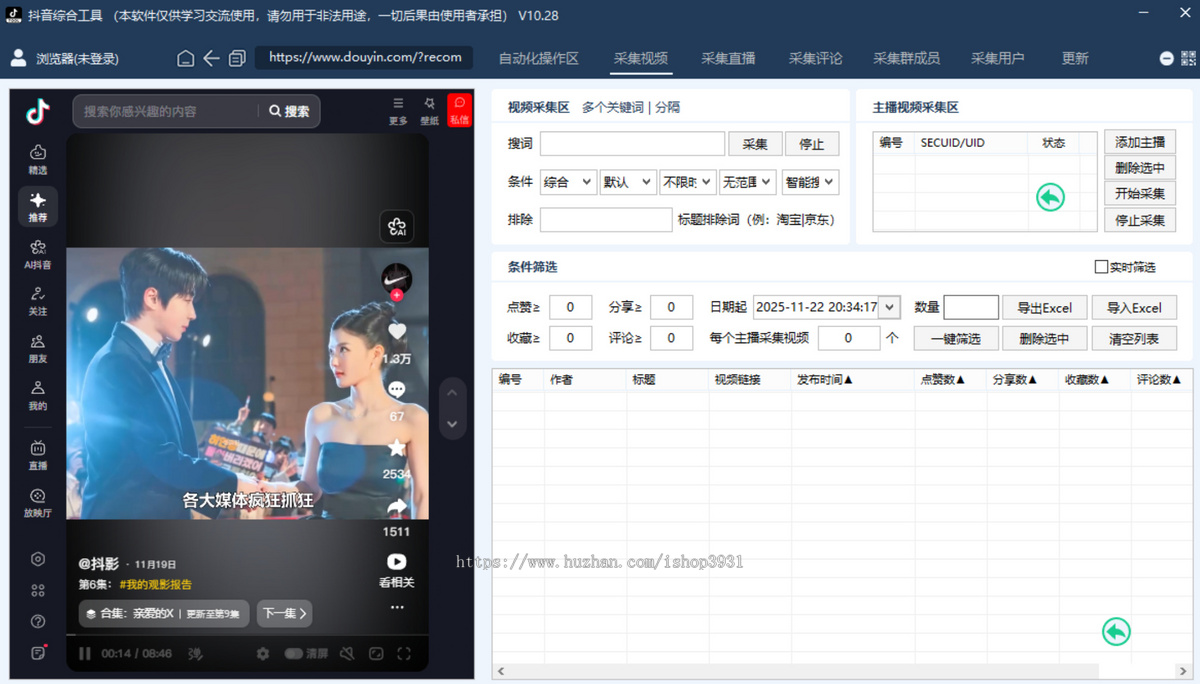Click 停止 beside the 采集 button
Screen dimensions: 1200x684
click(812, 144)
